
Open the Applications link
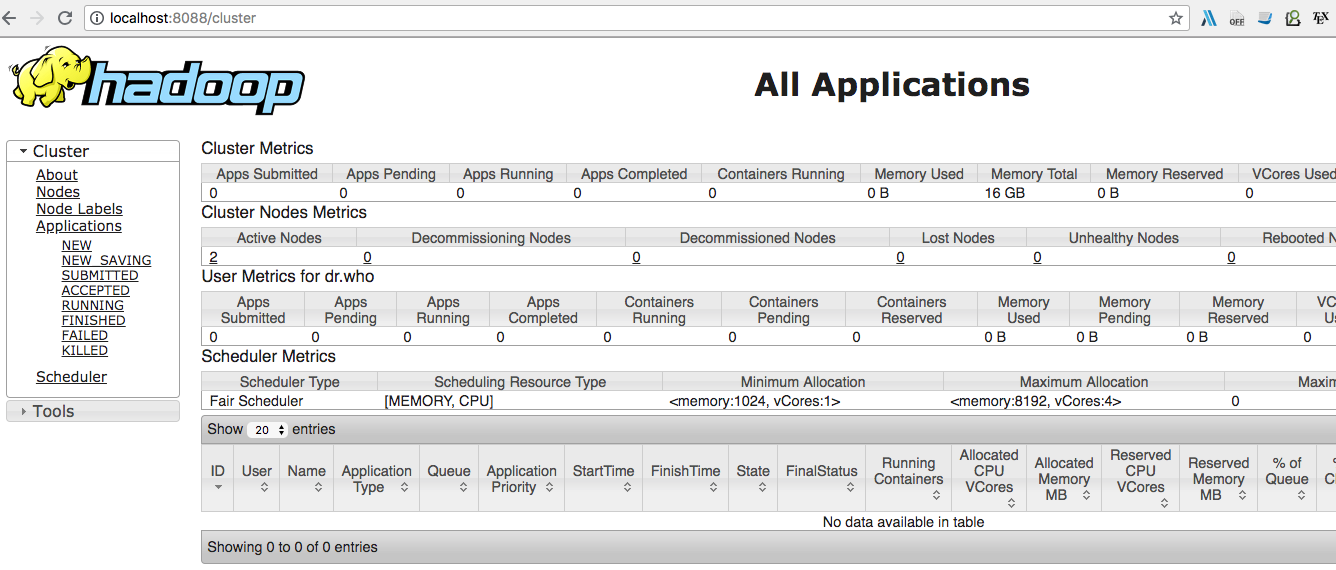tap(79, 226)
